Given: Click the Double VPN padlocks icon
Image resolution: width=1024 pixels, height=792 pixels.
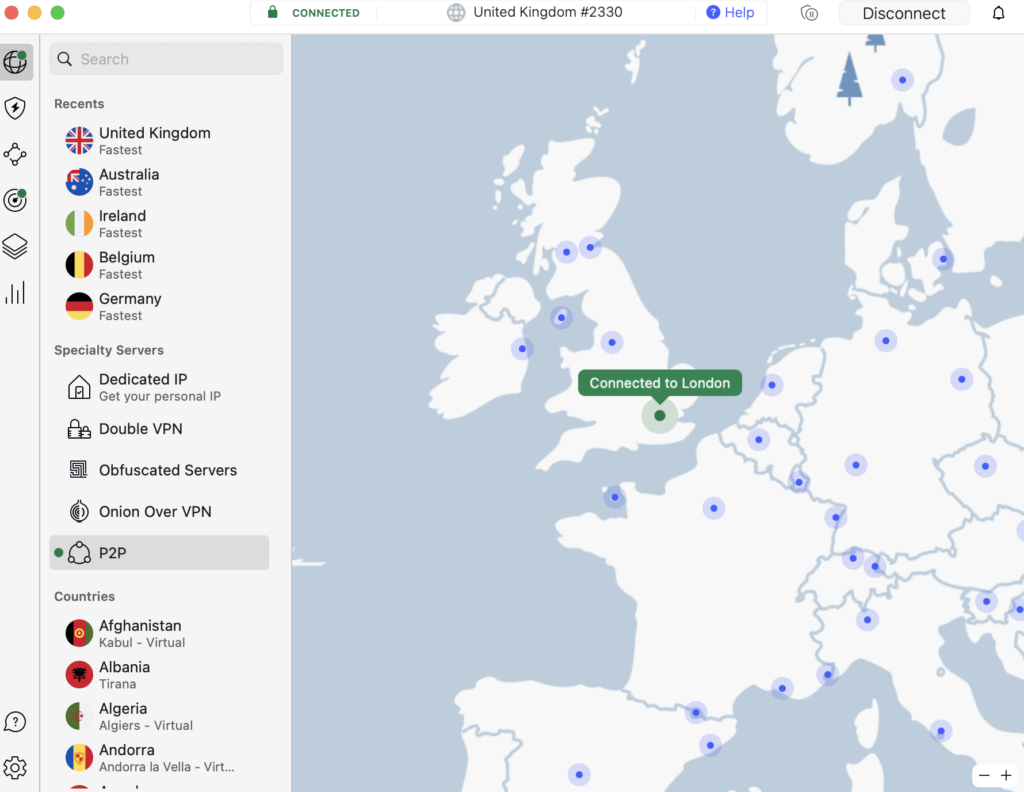Looking at the screenshot, I should click(x=79, y=429).
